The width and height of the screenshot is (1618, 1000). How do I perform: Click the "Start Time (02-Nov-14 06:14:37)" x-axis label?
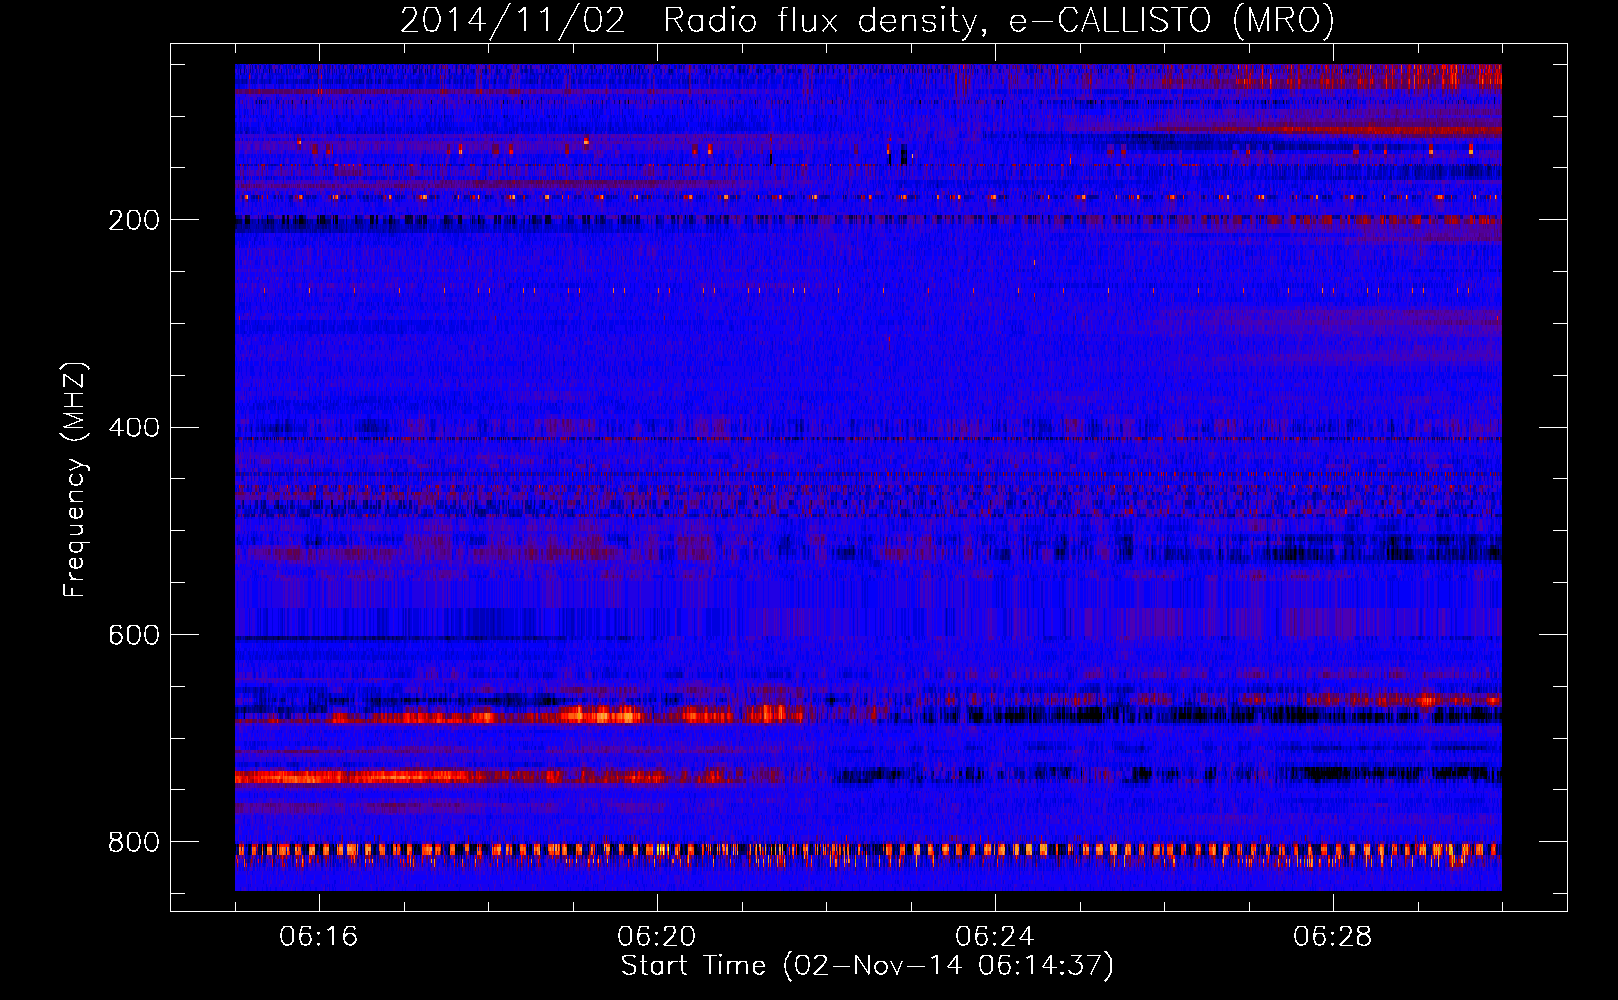867,966
